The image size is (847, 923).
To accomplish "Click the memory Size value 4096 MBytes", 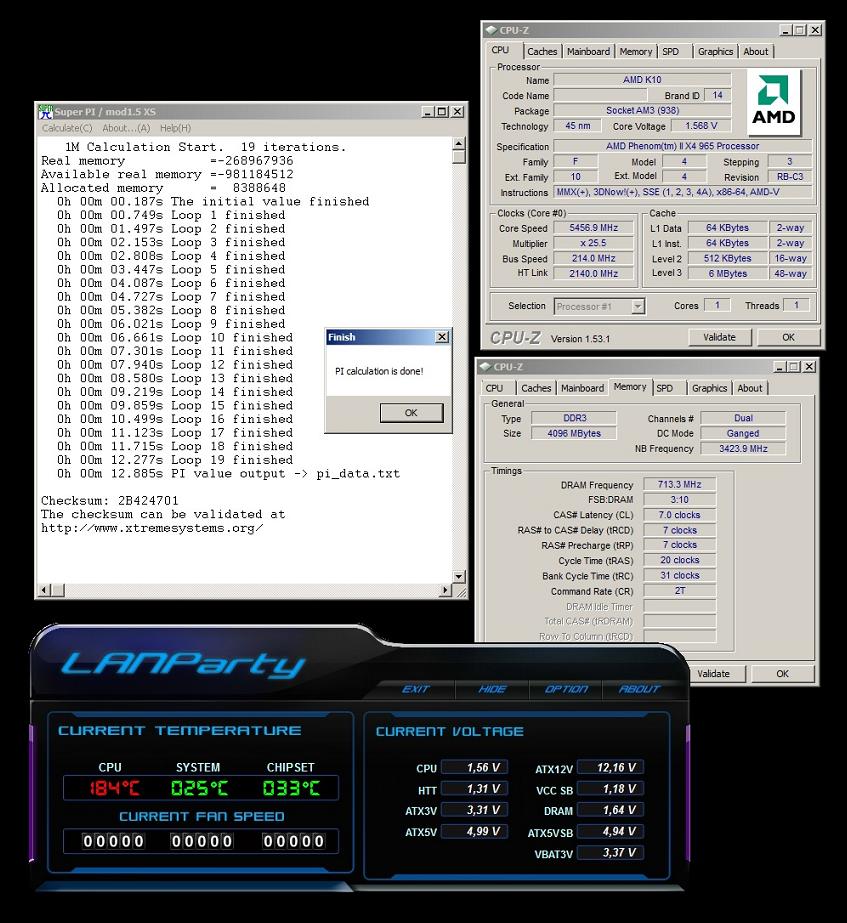I will [574, 433].
